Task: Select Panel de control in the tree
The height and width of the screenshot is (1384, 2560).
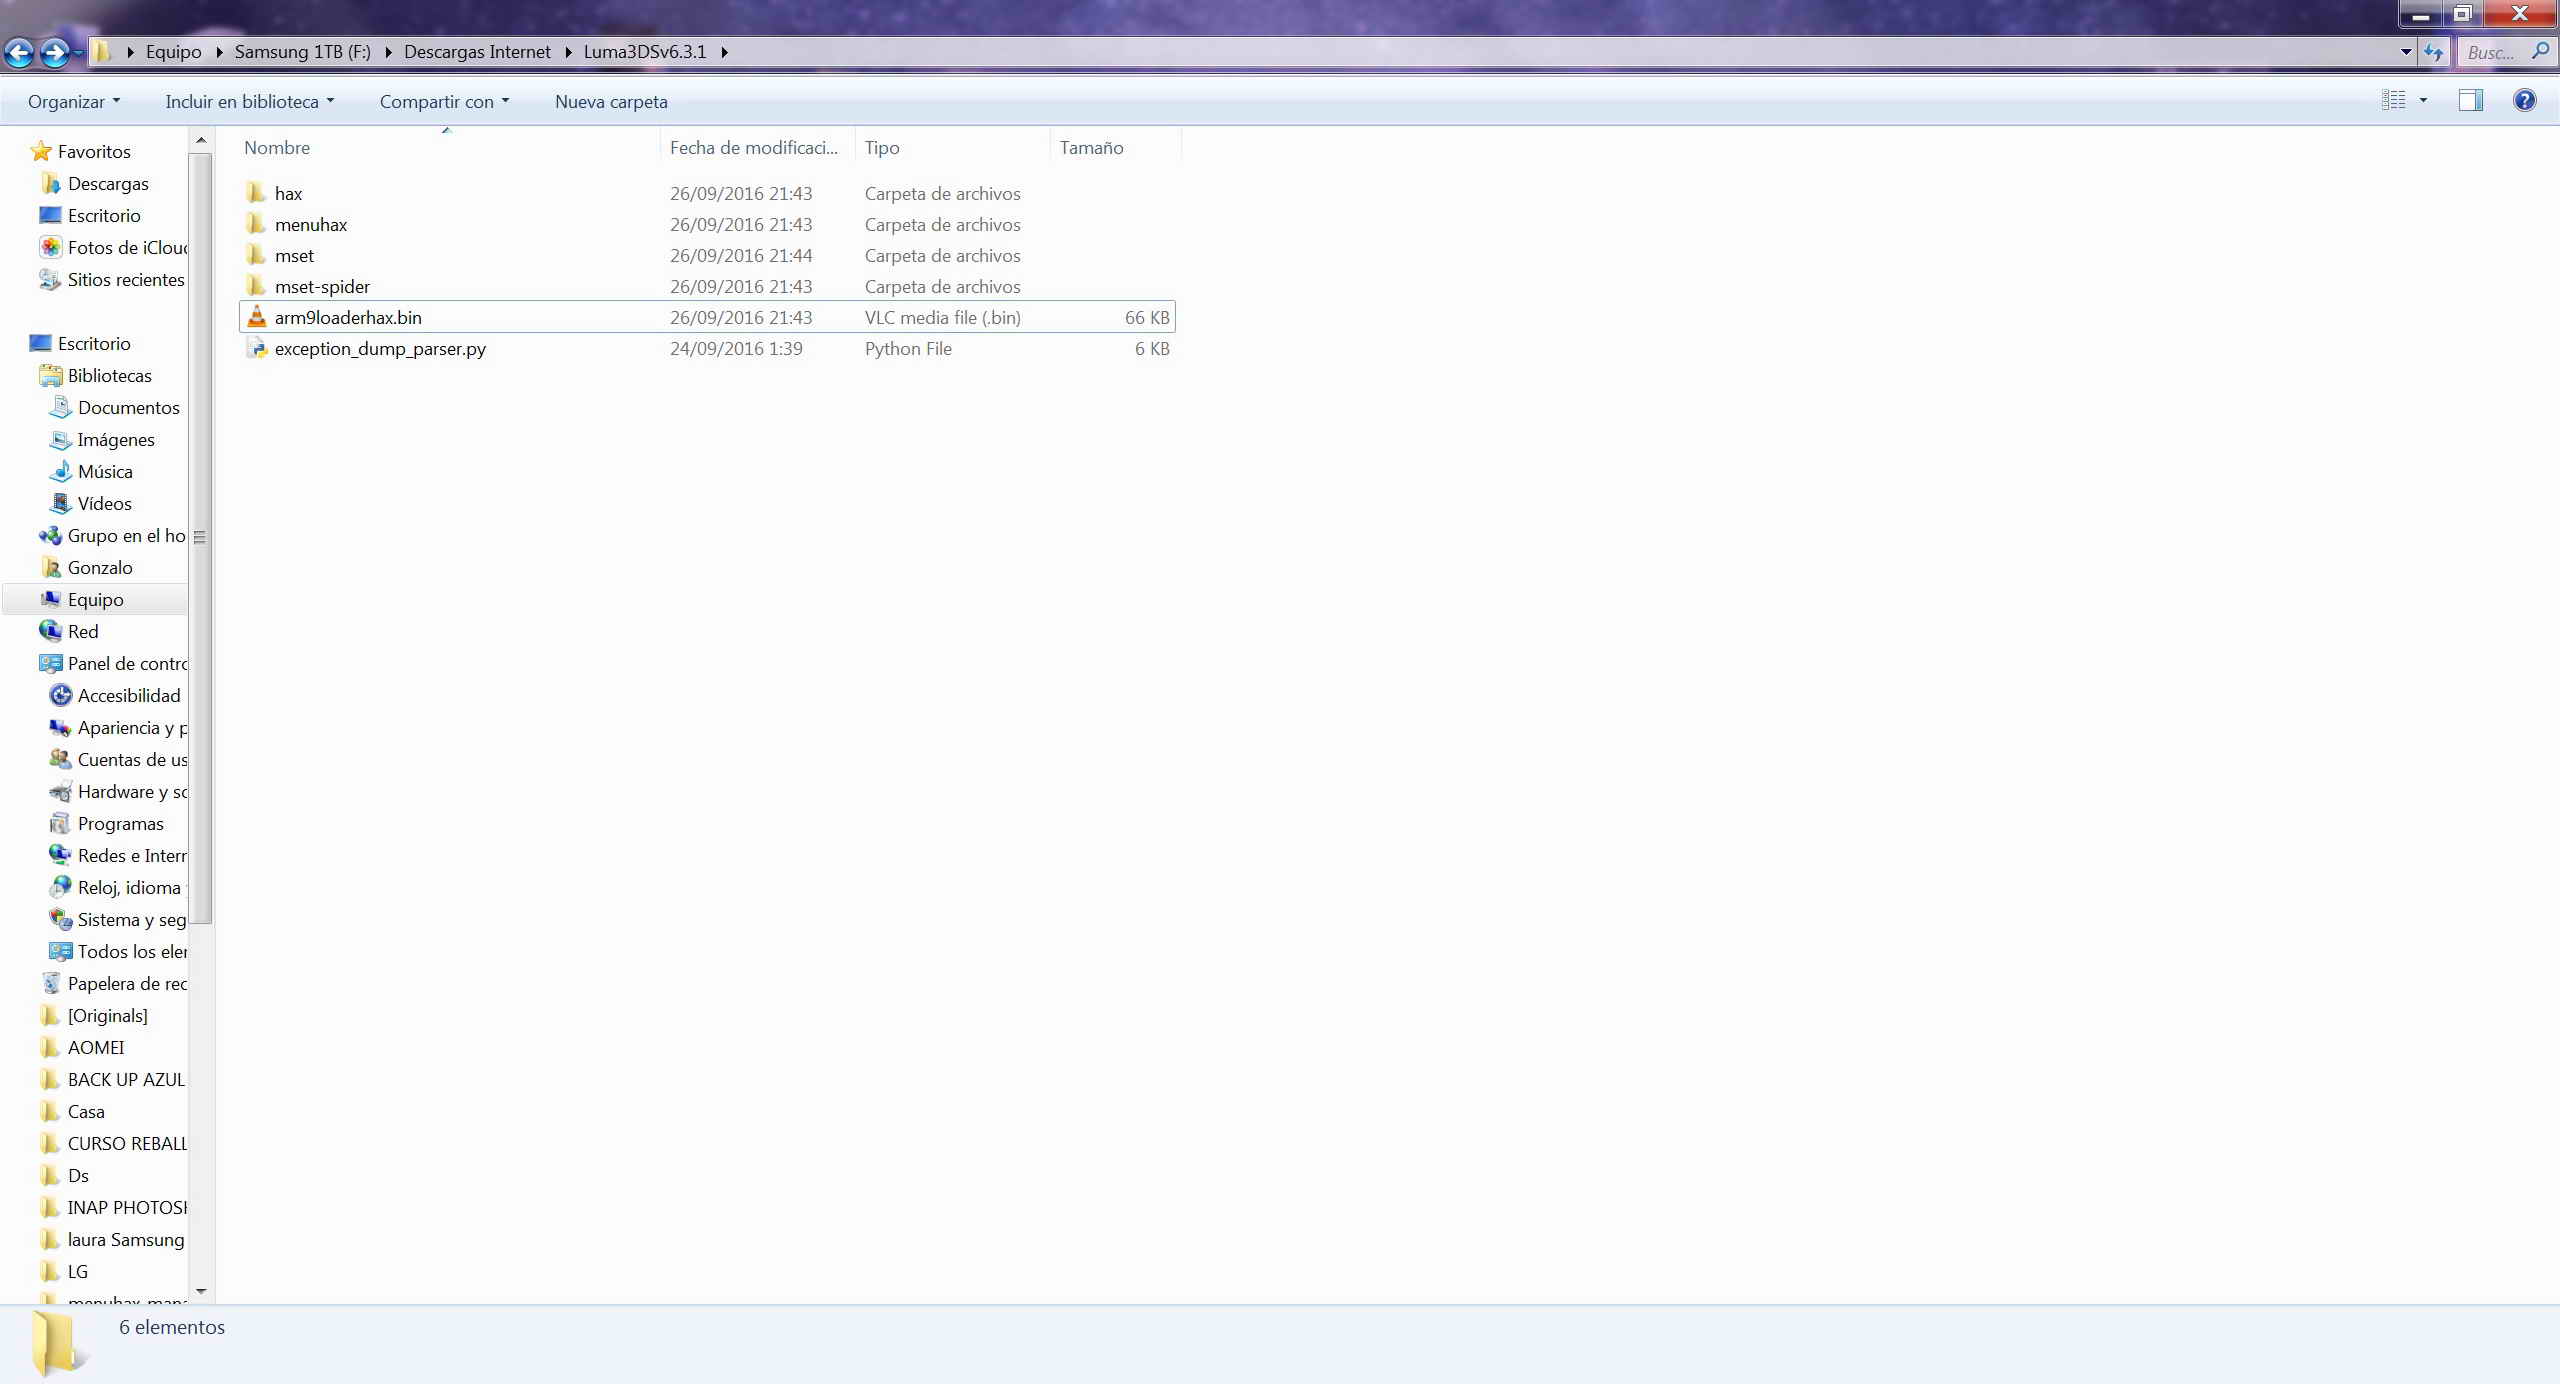Action: 126,663
